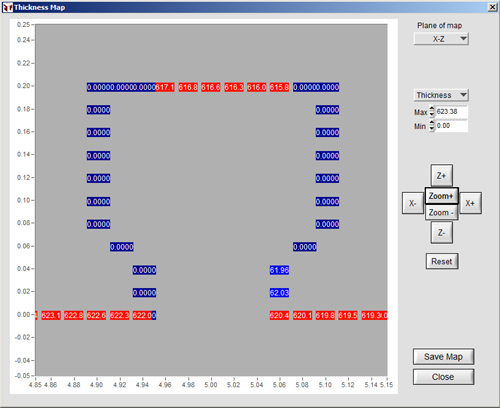Click the Z- pan button
The width and height of the screenshot is (500, 408).
[x=441, y=233]
